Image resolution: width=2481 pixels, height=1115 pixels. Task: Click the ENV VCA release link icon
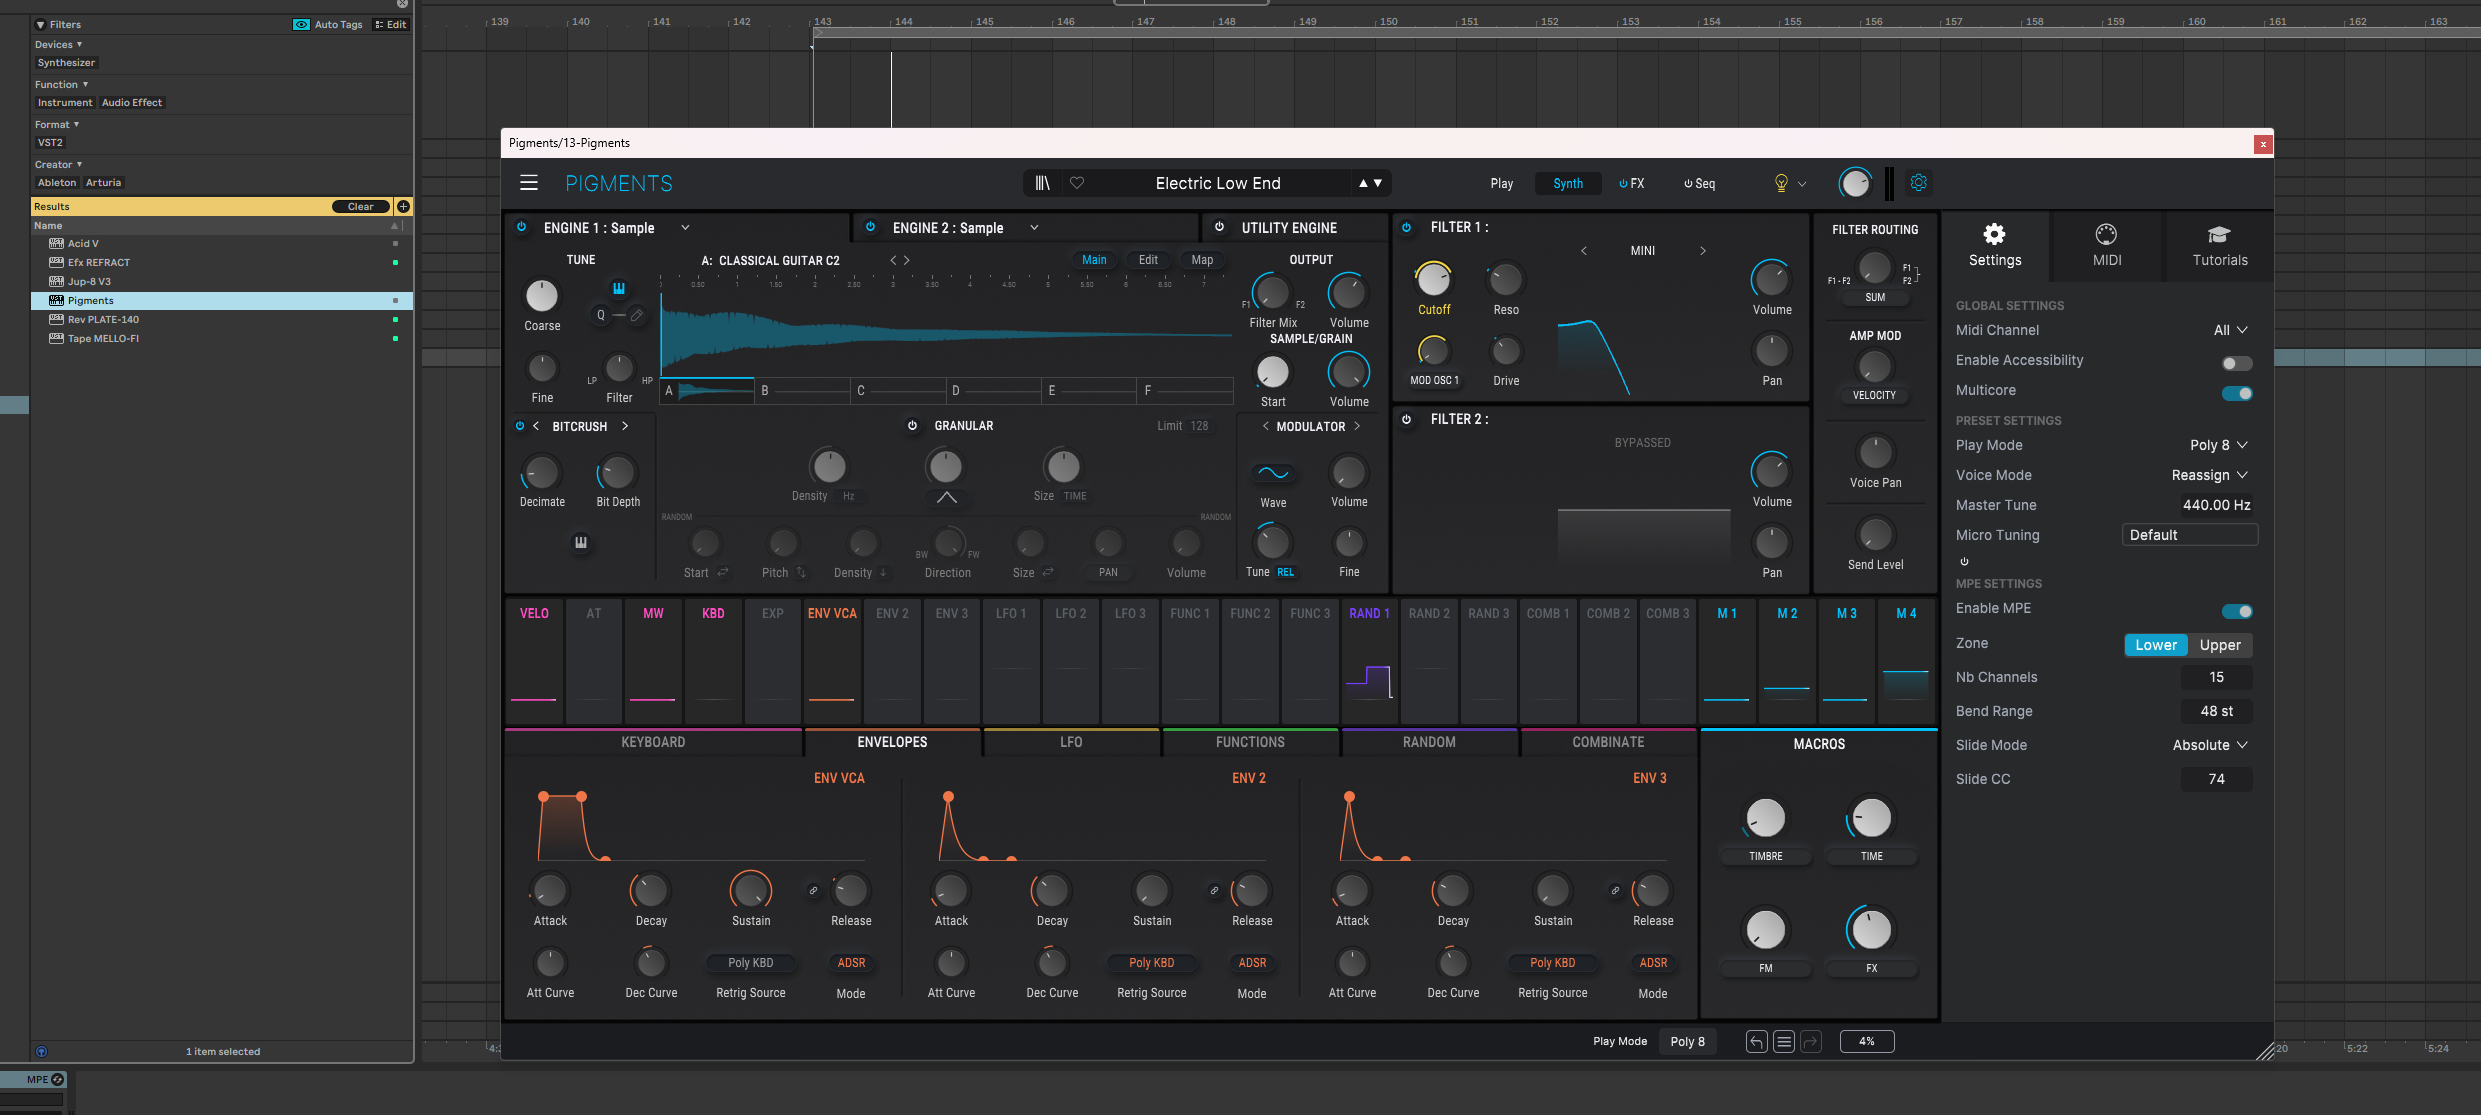click(x=813, y=890)
